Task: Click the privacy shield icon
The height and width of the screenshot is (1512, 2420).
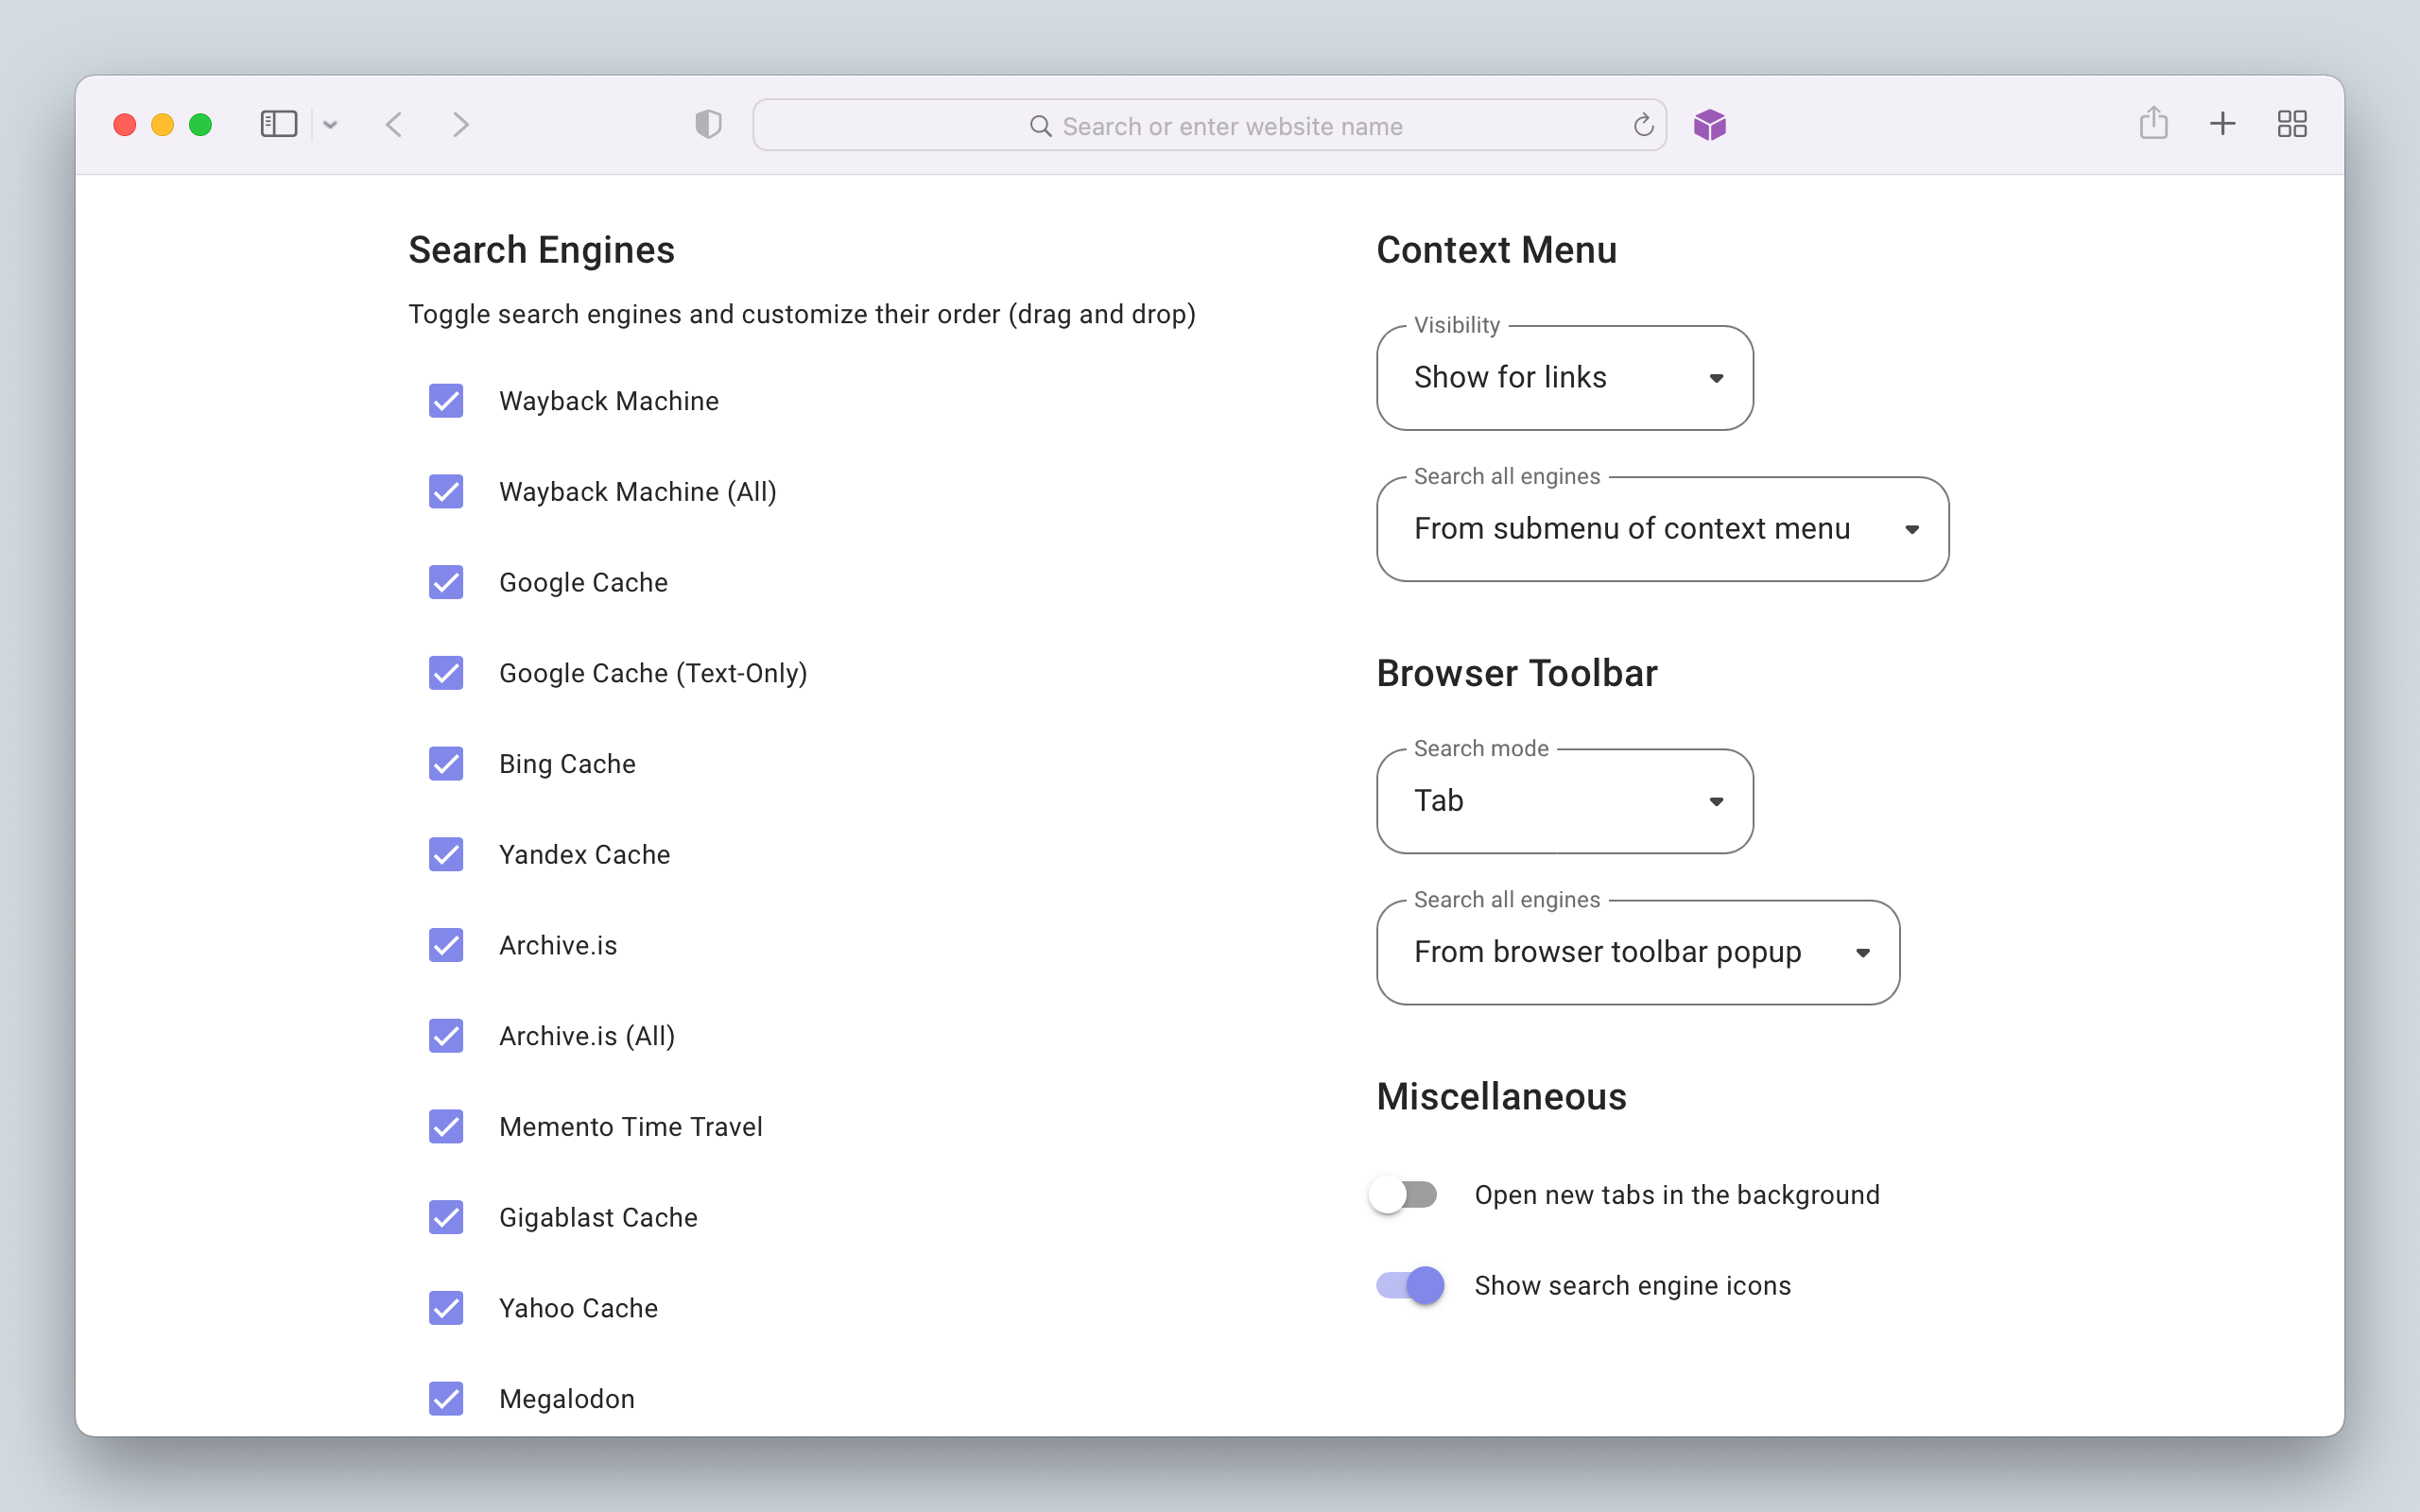Action: [708, 125]
